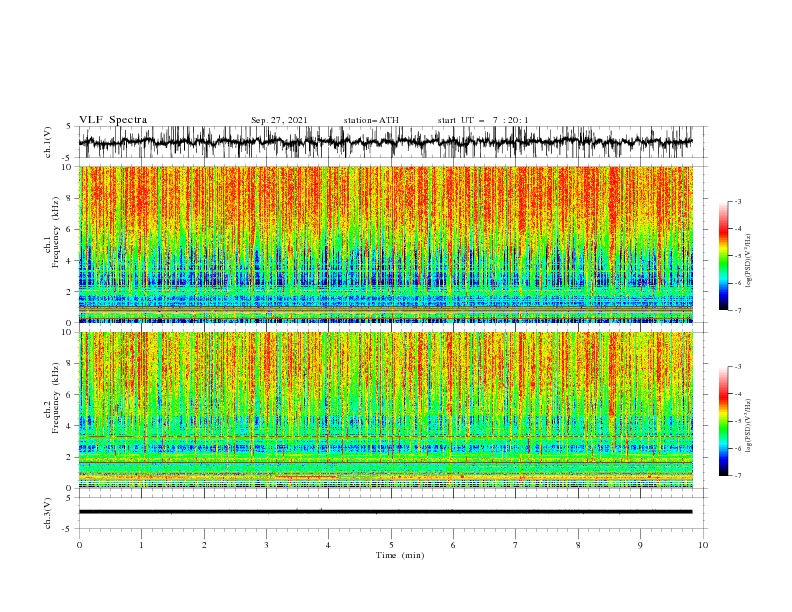Click the ch.1 spectrogram color scale bar
792x612 pixels.
(x=724, y=256)
